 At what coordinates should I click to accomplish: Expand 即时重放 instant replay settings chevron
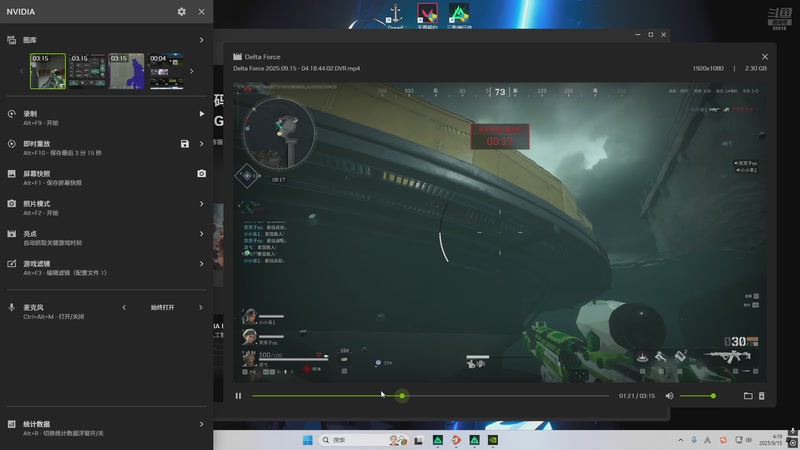pyautogui.click(x=202, y=144)
